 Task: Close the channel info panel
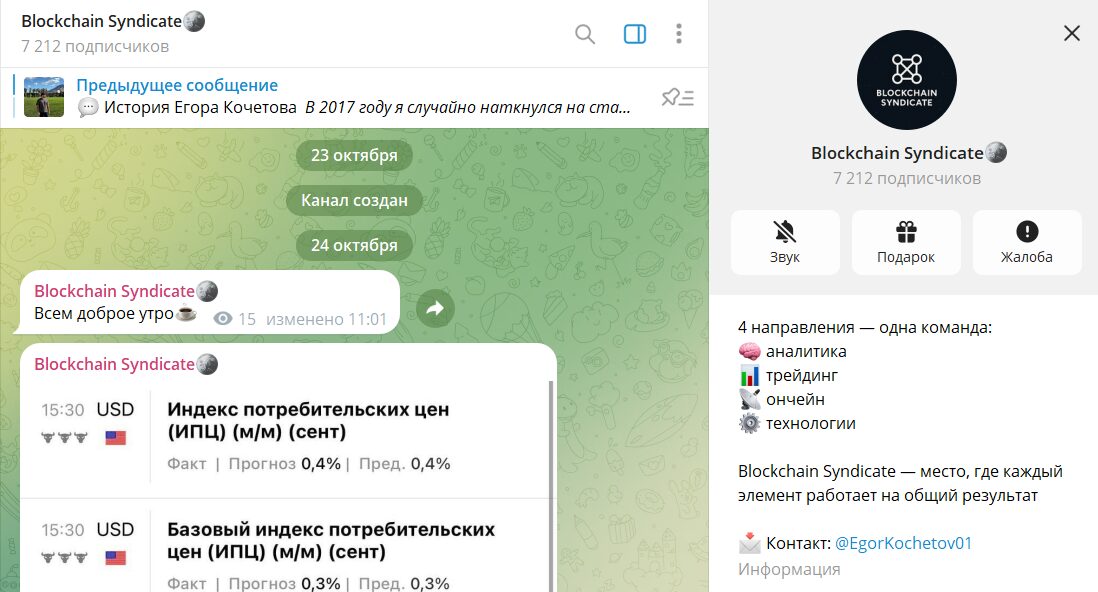tap(1071, 34)
